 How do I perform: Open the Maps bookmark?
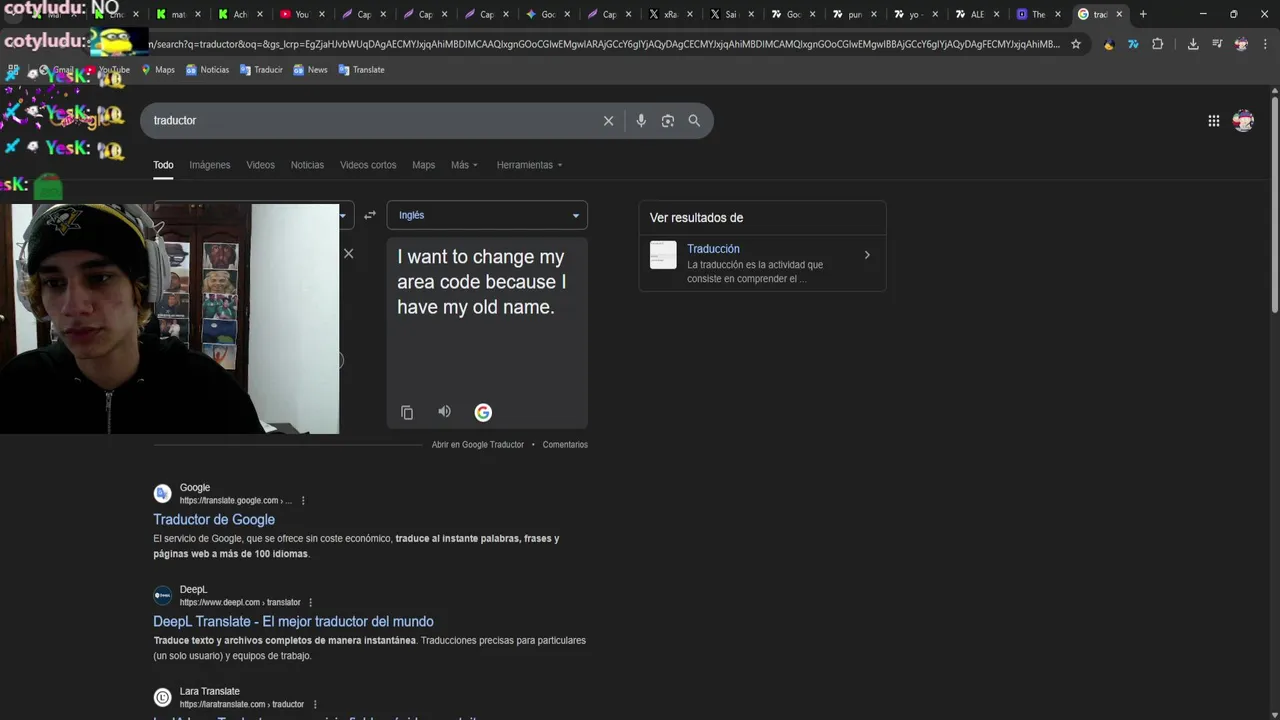(158, 70)
